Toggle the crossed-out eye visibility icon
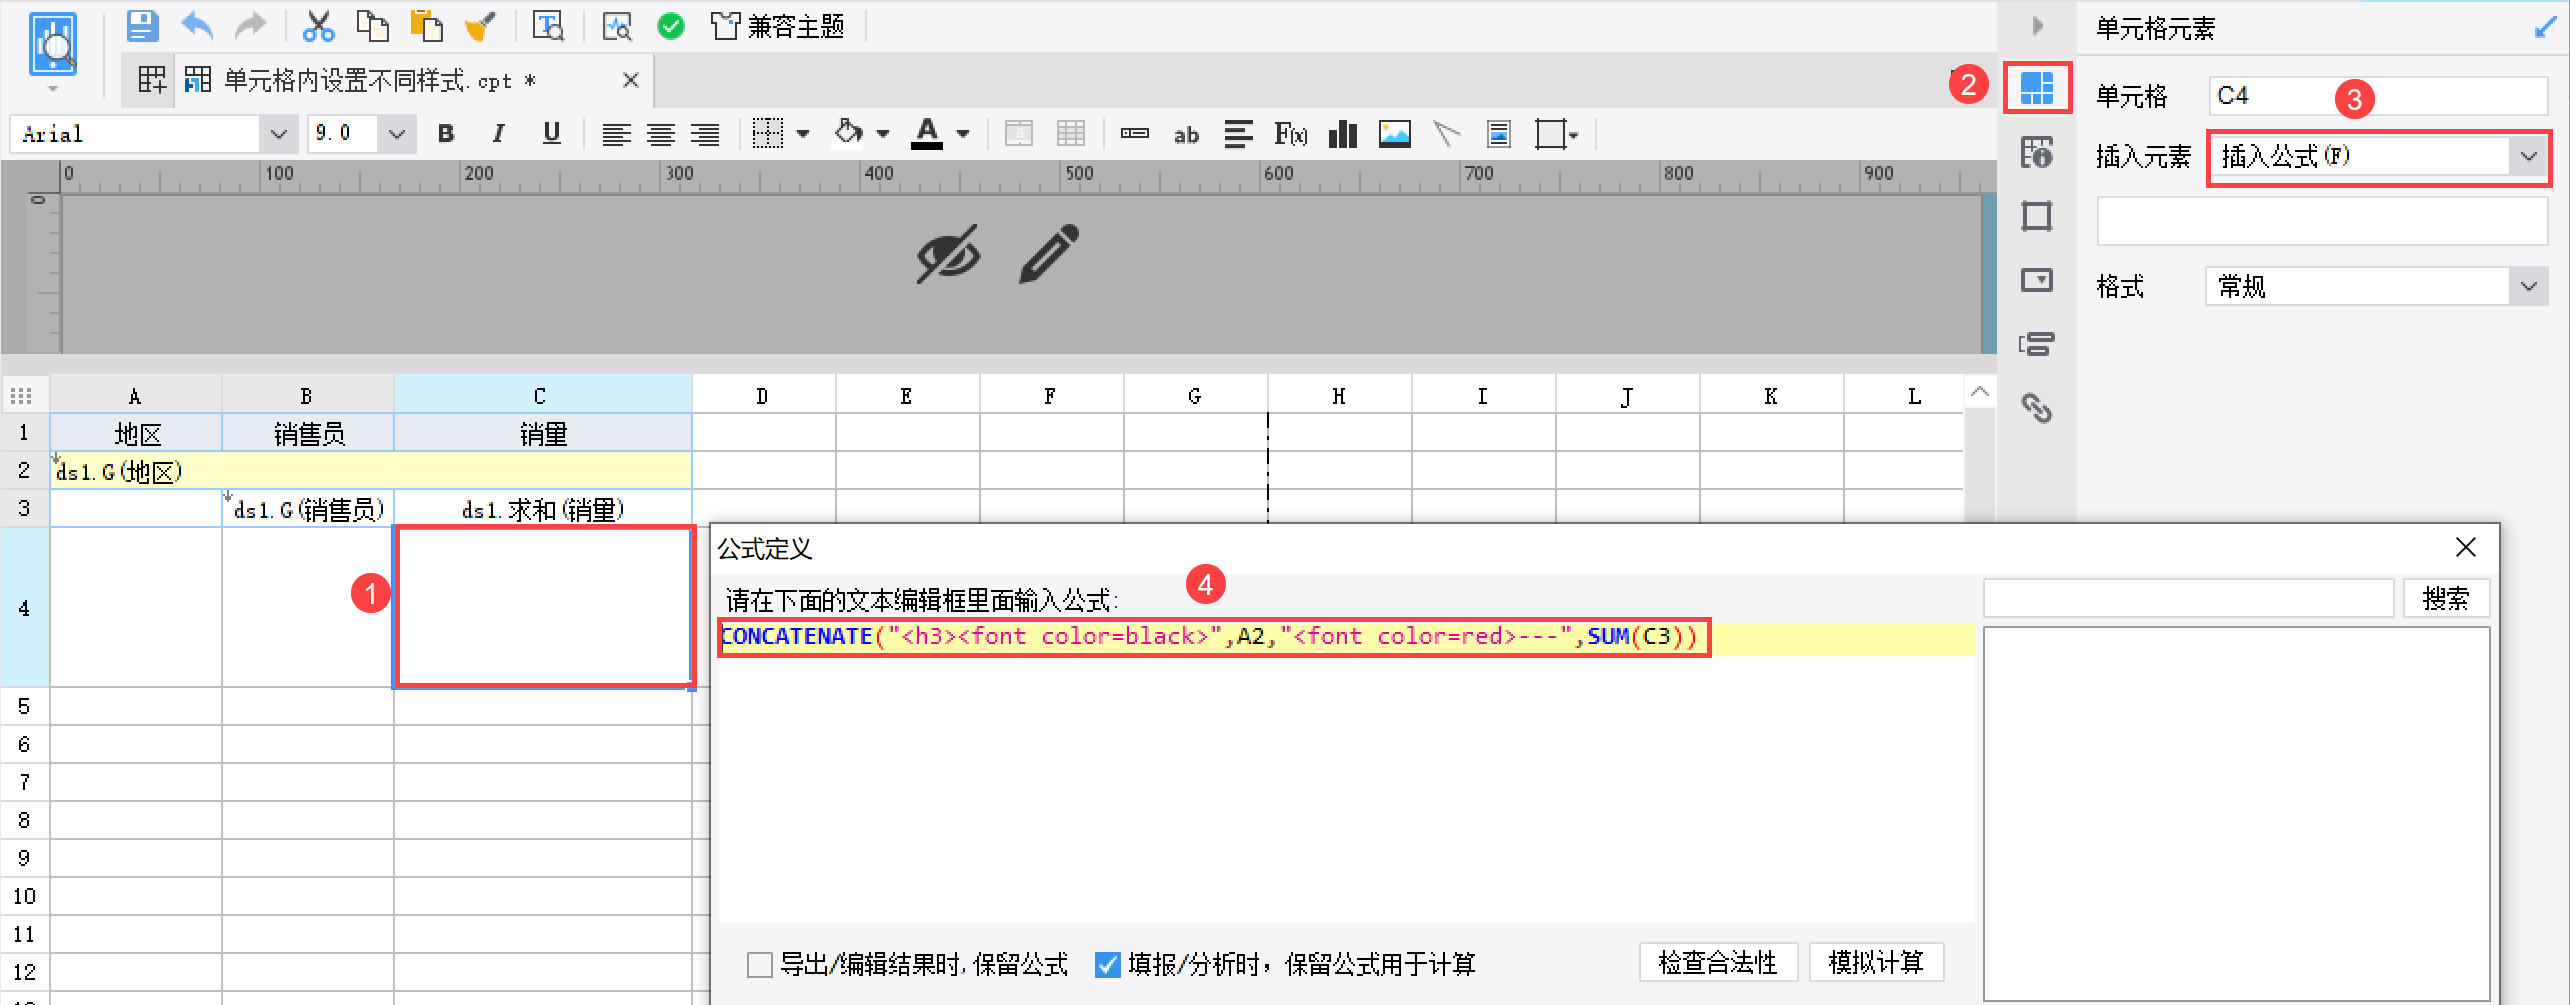The height and width of the screenshot is (1005, 2570). tap(948, 255)
